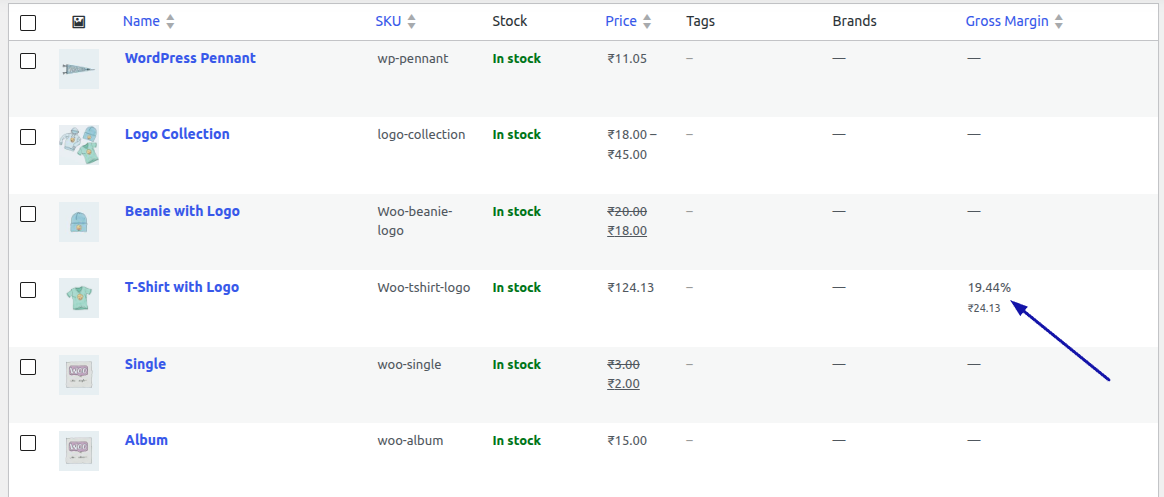Open the Beanie with Logo product
This screenshot has width=1164, height=497.
182,211
